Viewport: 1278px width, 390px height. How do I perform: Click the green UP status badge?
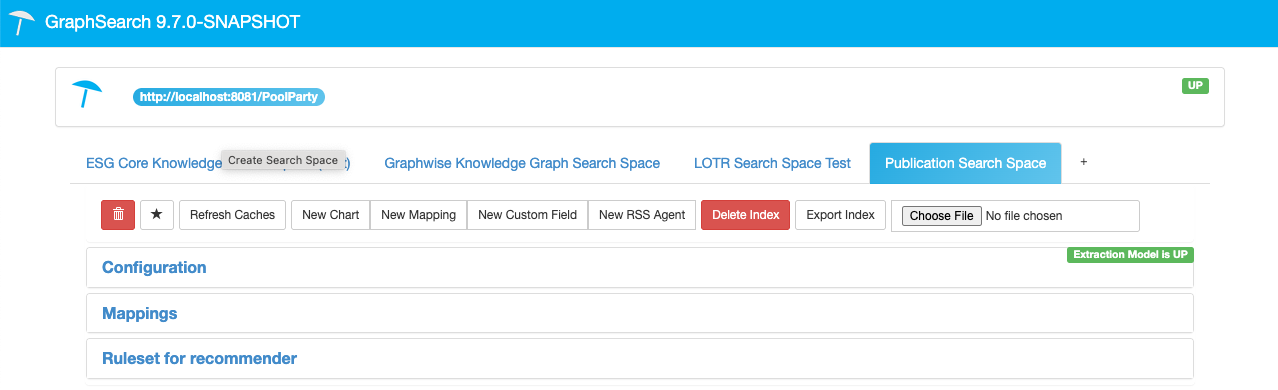[x=1195, y=86]
